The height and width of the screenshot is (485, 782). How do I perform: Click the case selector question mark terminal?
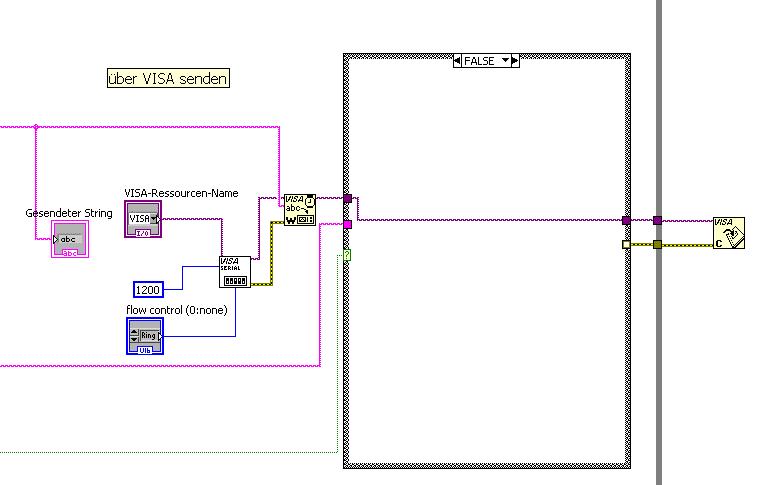pos(348,255)
